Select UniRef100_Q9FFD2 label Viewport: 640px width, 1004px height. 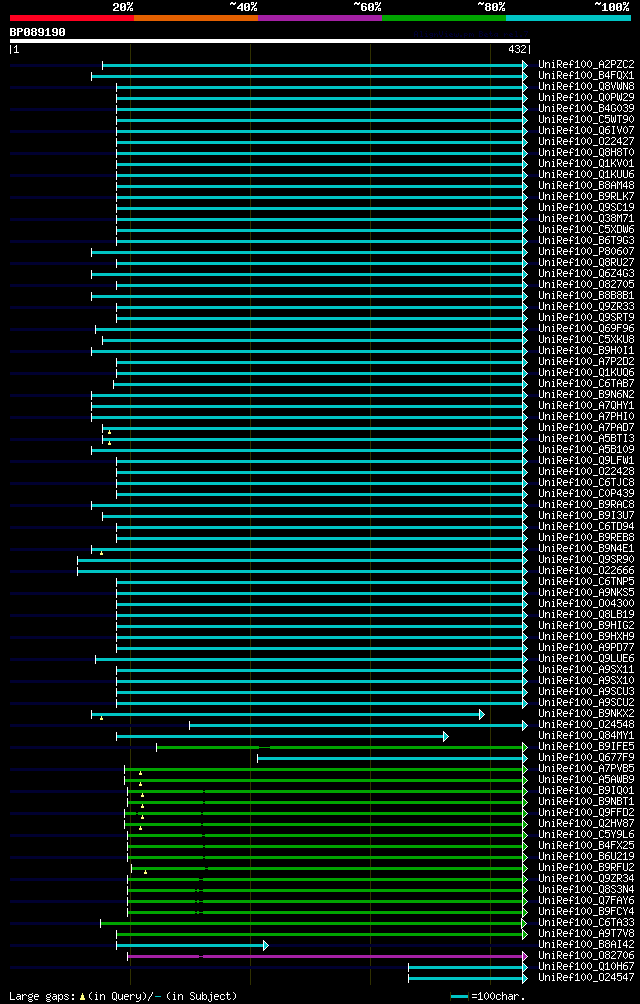coord(586,813)
